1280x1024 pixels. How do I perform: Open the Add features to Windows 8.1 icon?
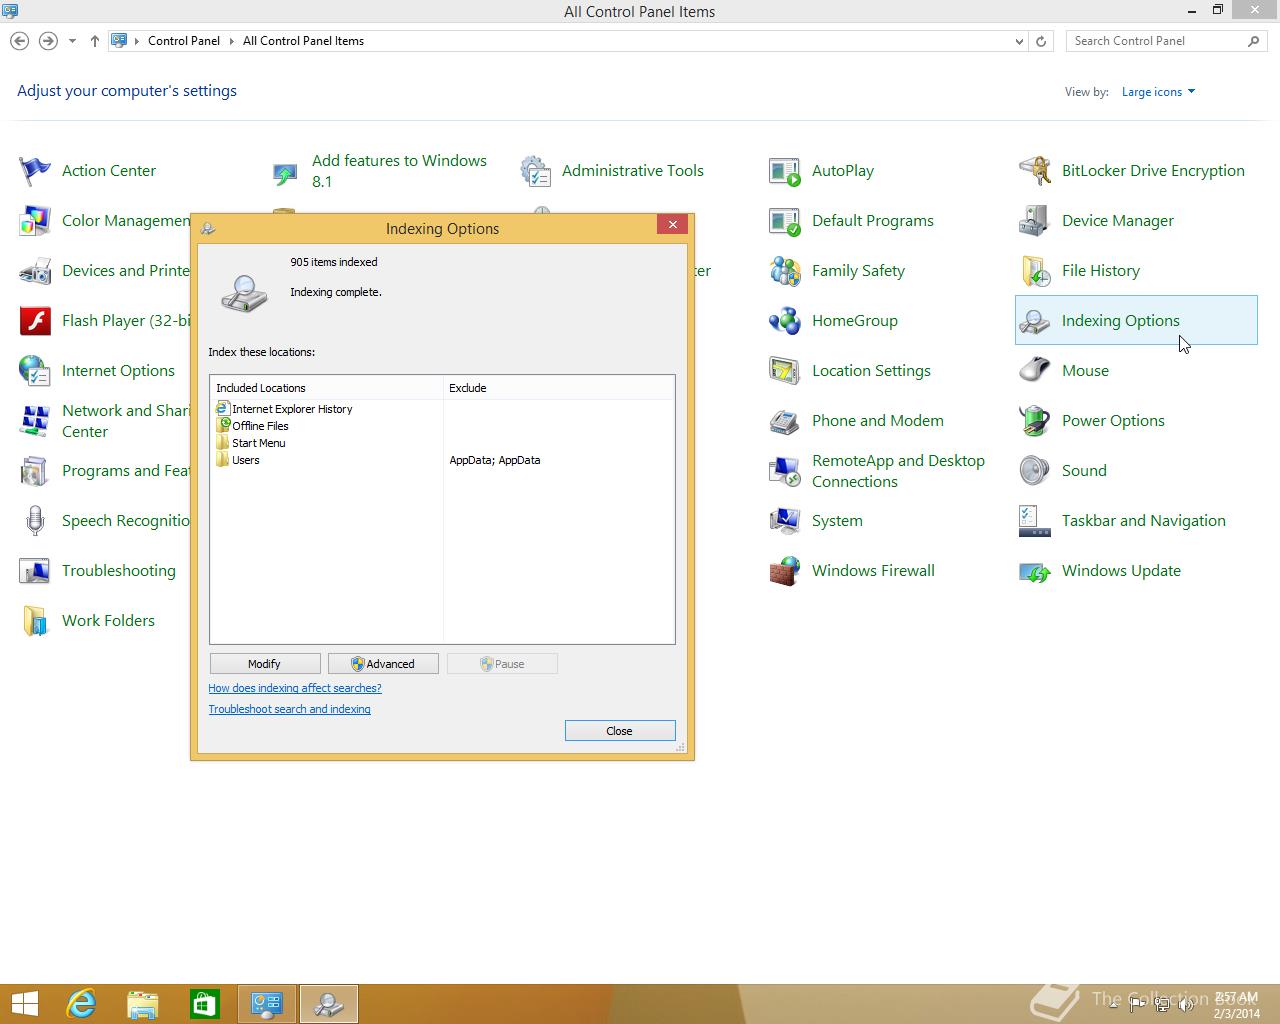285,174
